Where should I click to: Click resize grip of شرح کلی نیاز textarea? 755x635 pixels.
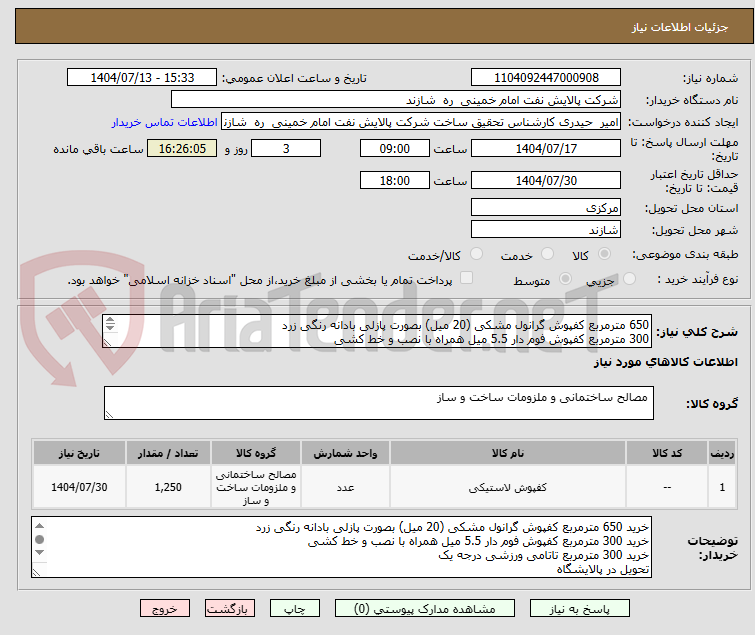107,342
